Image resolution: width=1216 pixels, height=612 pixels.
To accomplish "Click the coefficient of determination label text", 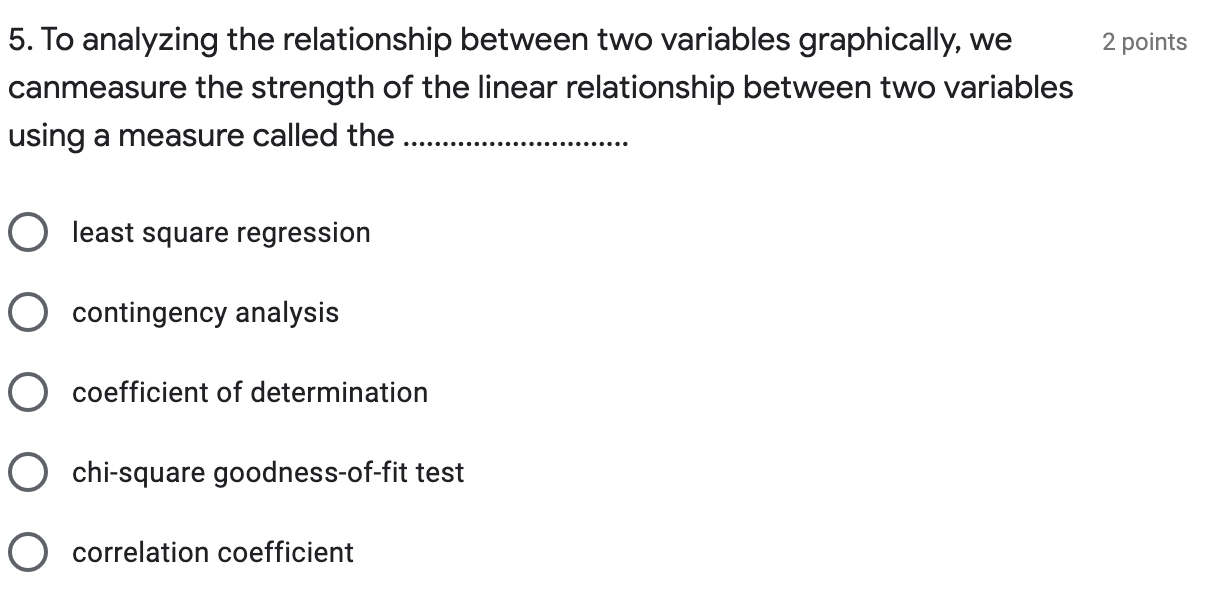I will [x=249, y=392].
